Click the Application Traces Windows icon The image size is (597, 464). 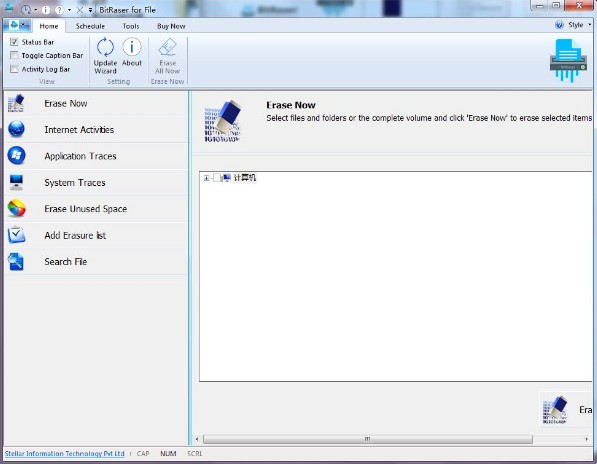[x=16, y=156]
